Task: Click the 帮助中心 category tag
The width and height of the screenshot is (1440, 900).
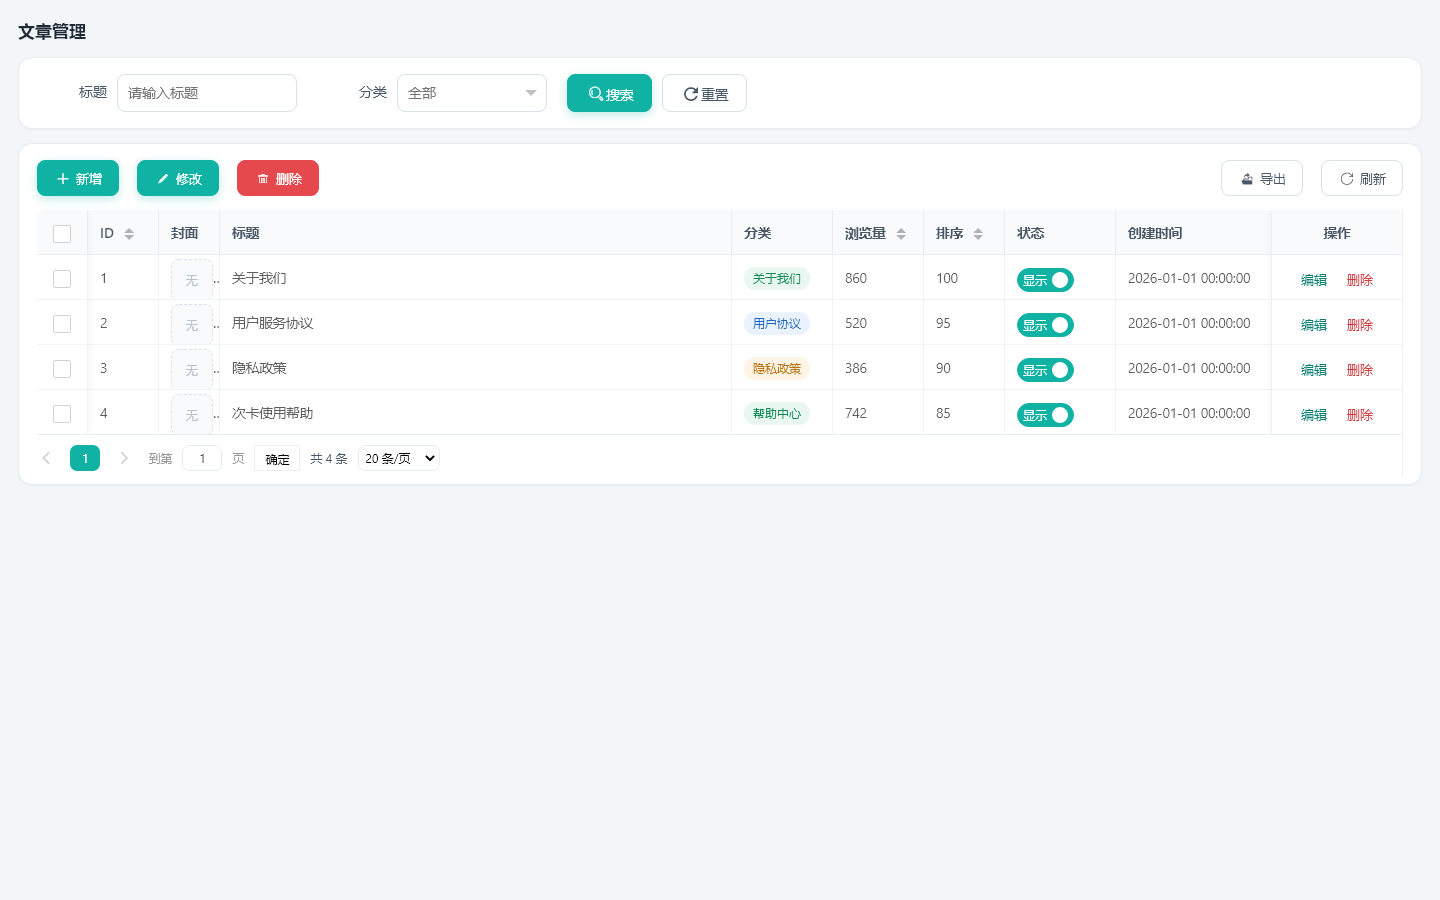Action: click(777, 414)
